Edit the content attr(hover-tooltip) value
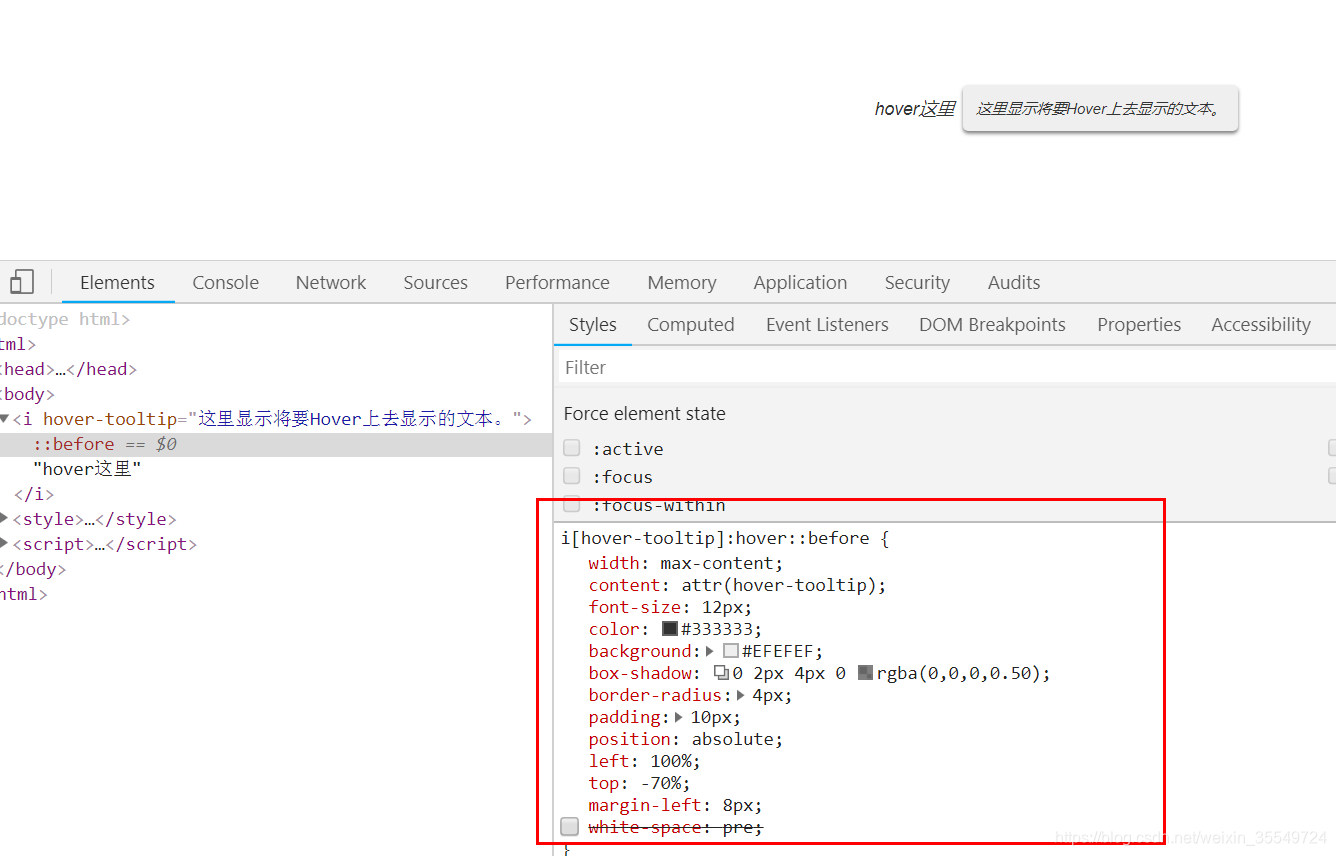This screenshot has height=856, width=1336. (779, 585)
